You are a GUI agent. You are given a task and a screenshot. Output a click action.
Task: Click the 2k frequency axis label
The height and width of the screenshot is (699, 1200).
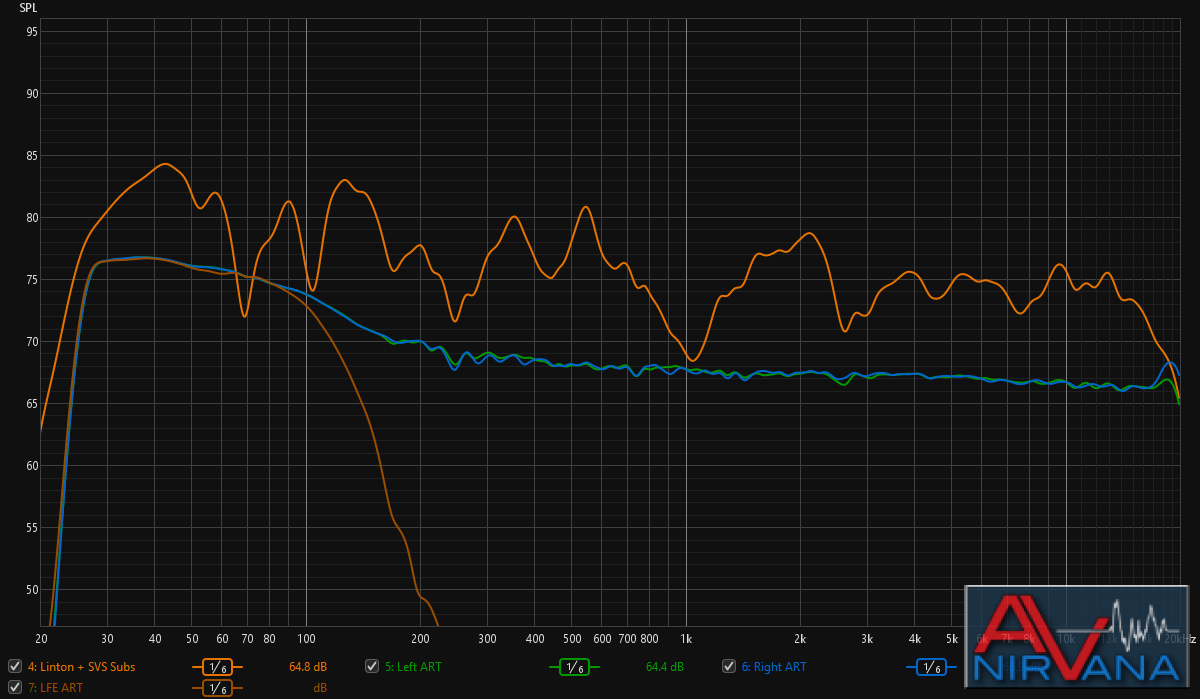pos(800,638)
